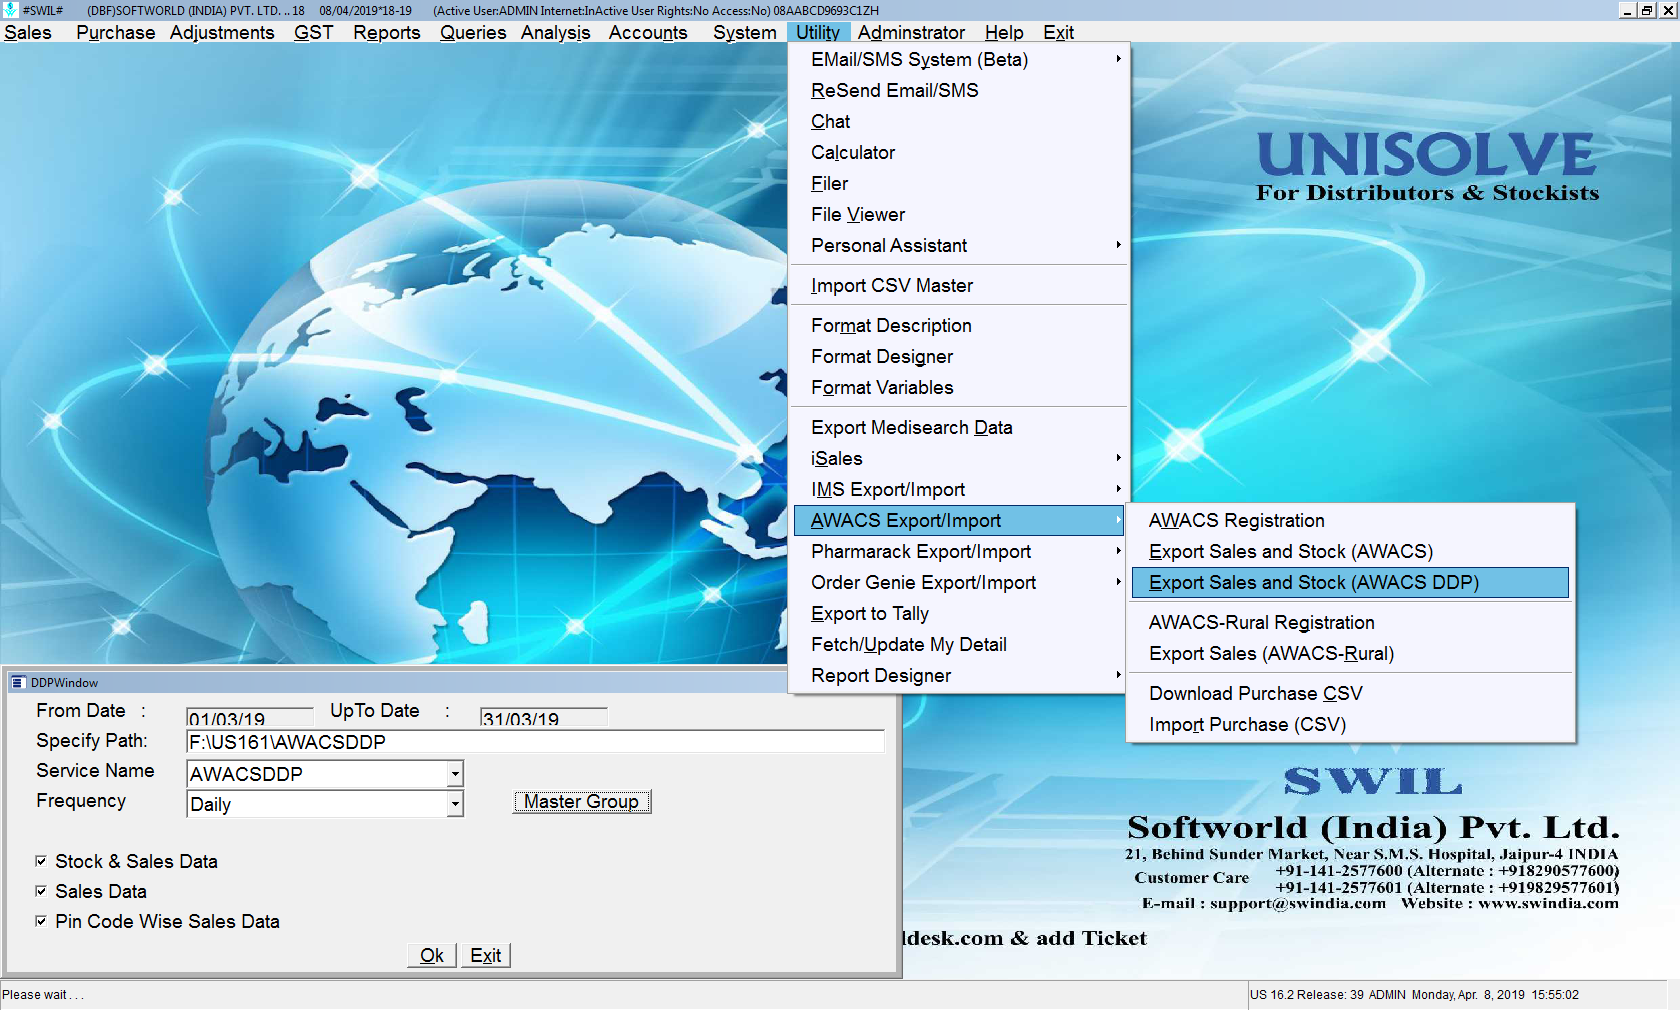Toggle Stock & Sales Data checkbox
Screen dimensions: 1680x1010
point(41,861)
